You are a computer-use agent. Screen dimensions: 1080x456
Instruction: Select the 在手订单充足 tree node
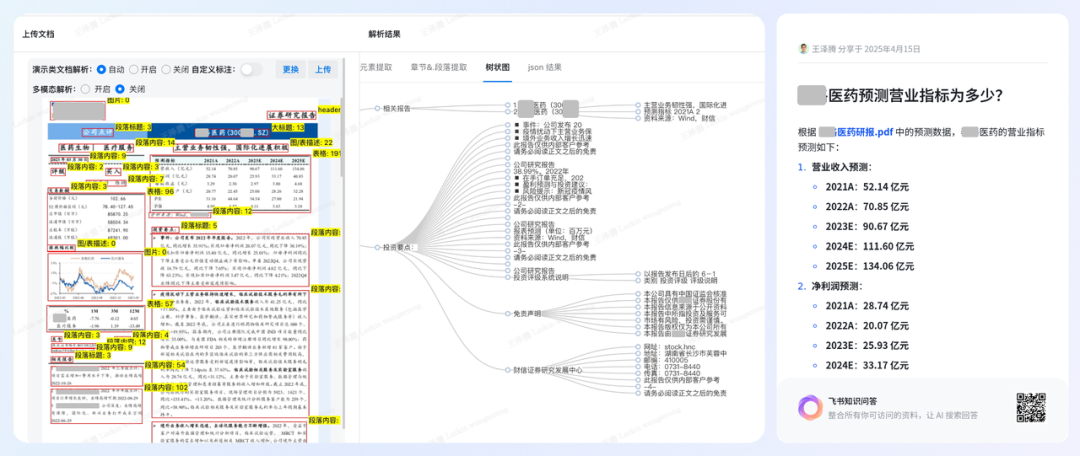click(549, 178)
